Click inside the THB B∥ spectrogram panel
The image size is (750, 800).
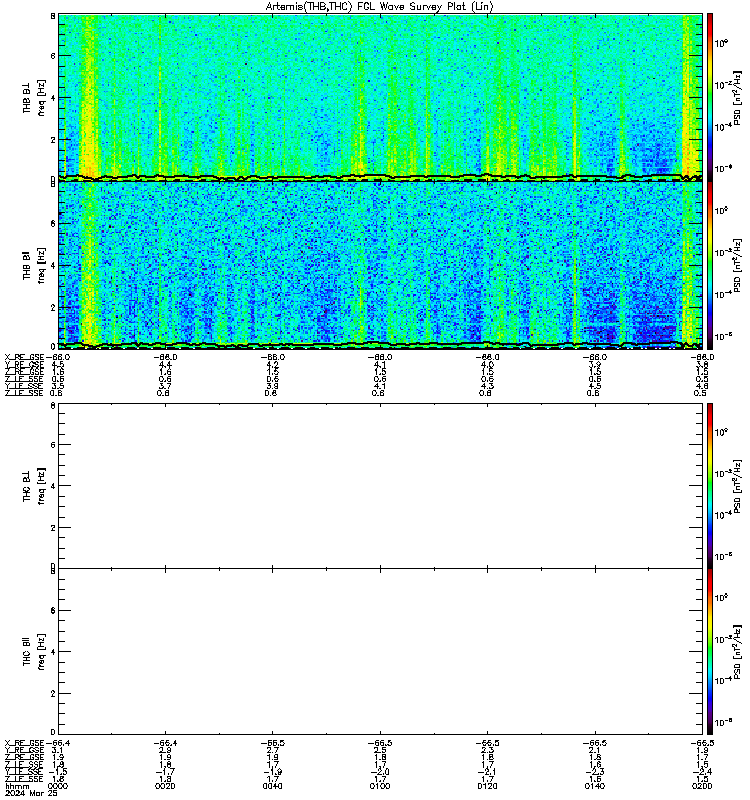click(380, 265)
